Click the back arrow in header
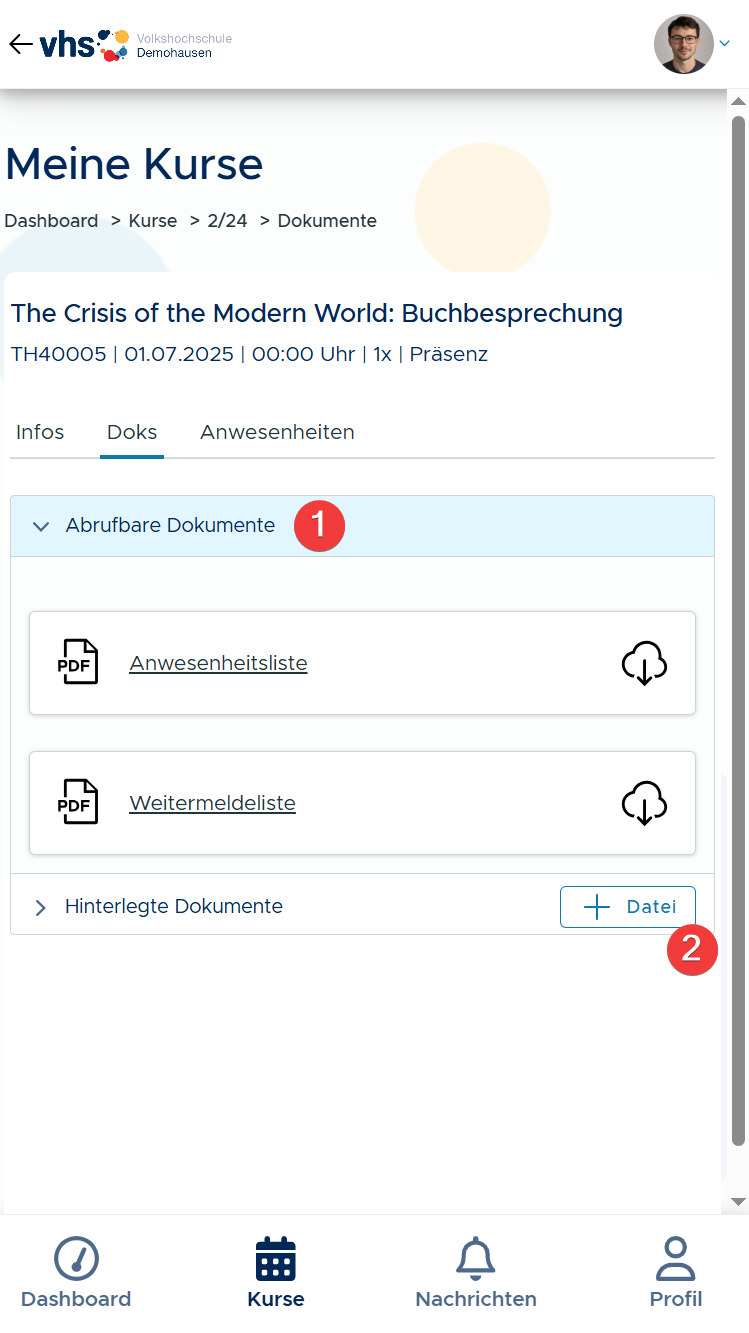This screenshot has height=1333, width=749. click(20, 44)
